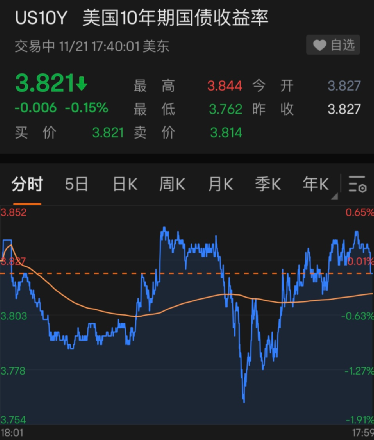Click the current yield 3.821 value
The width and height of the screenshot is (374, 440).
click(45, 83)
